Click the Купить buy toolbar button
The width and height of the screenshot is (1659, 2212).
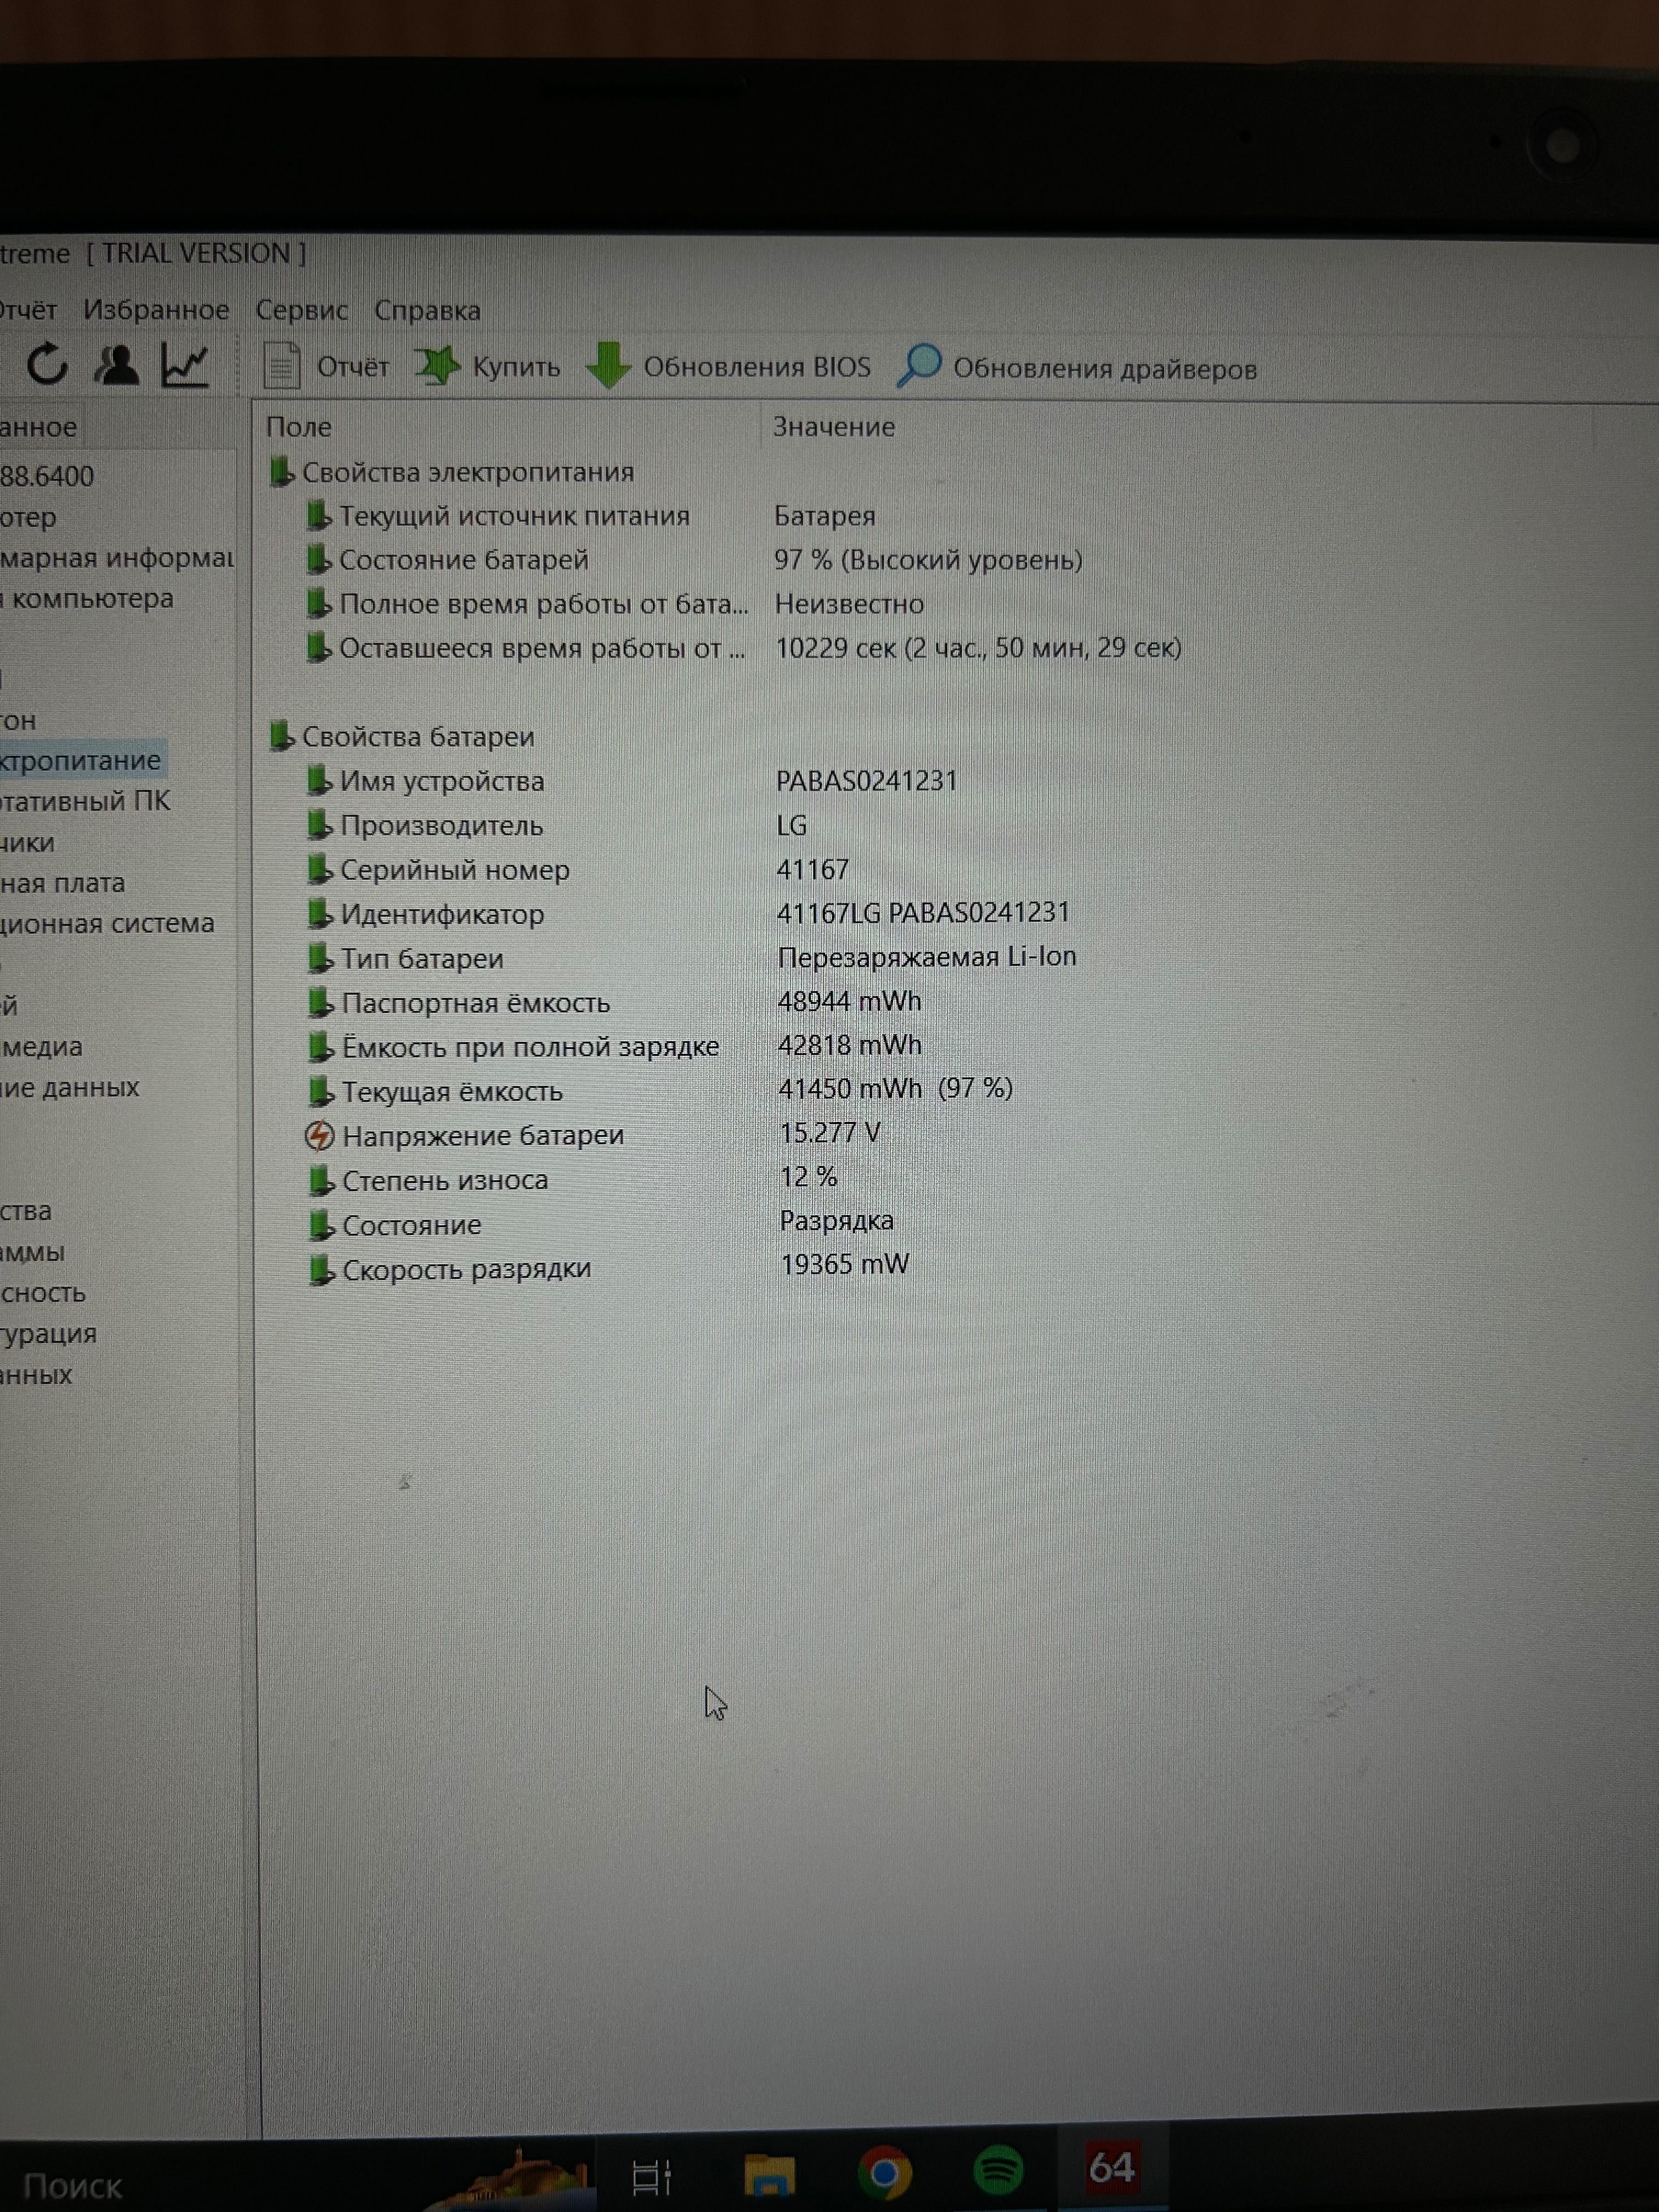pos(488,367)
